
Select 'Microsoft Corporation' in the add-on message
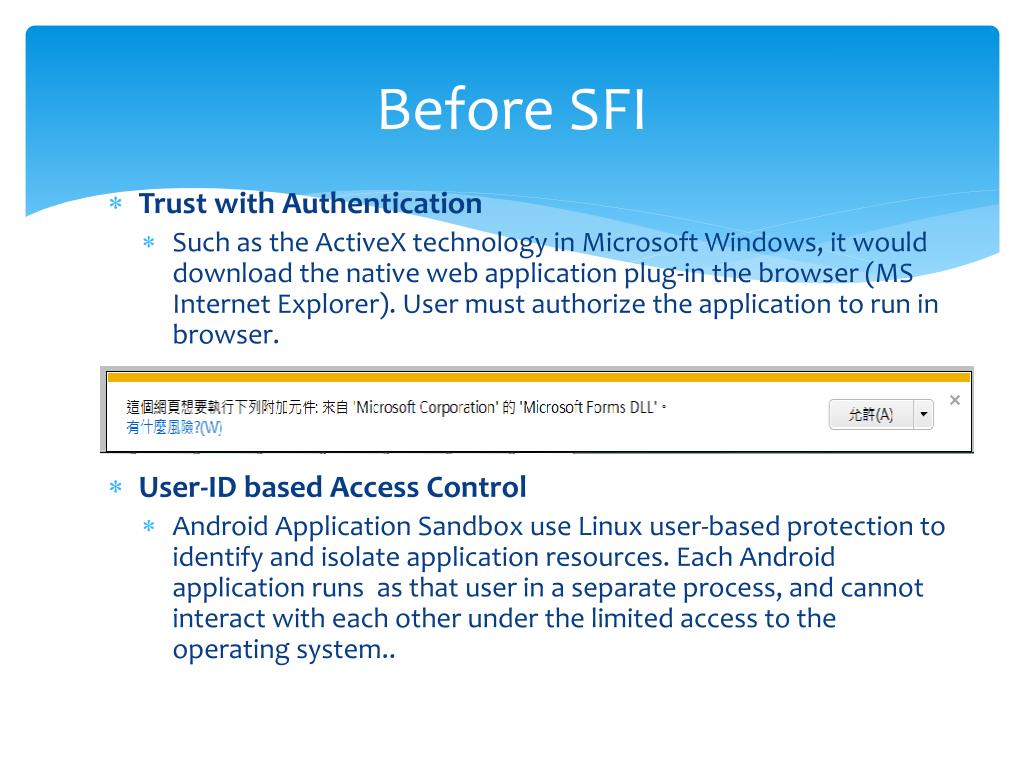425,408
